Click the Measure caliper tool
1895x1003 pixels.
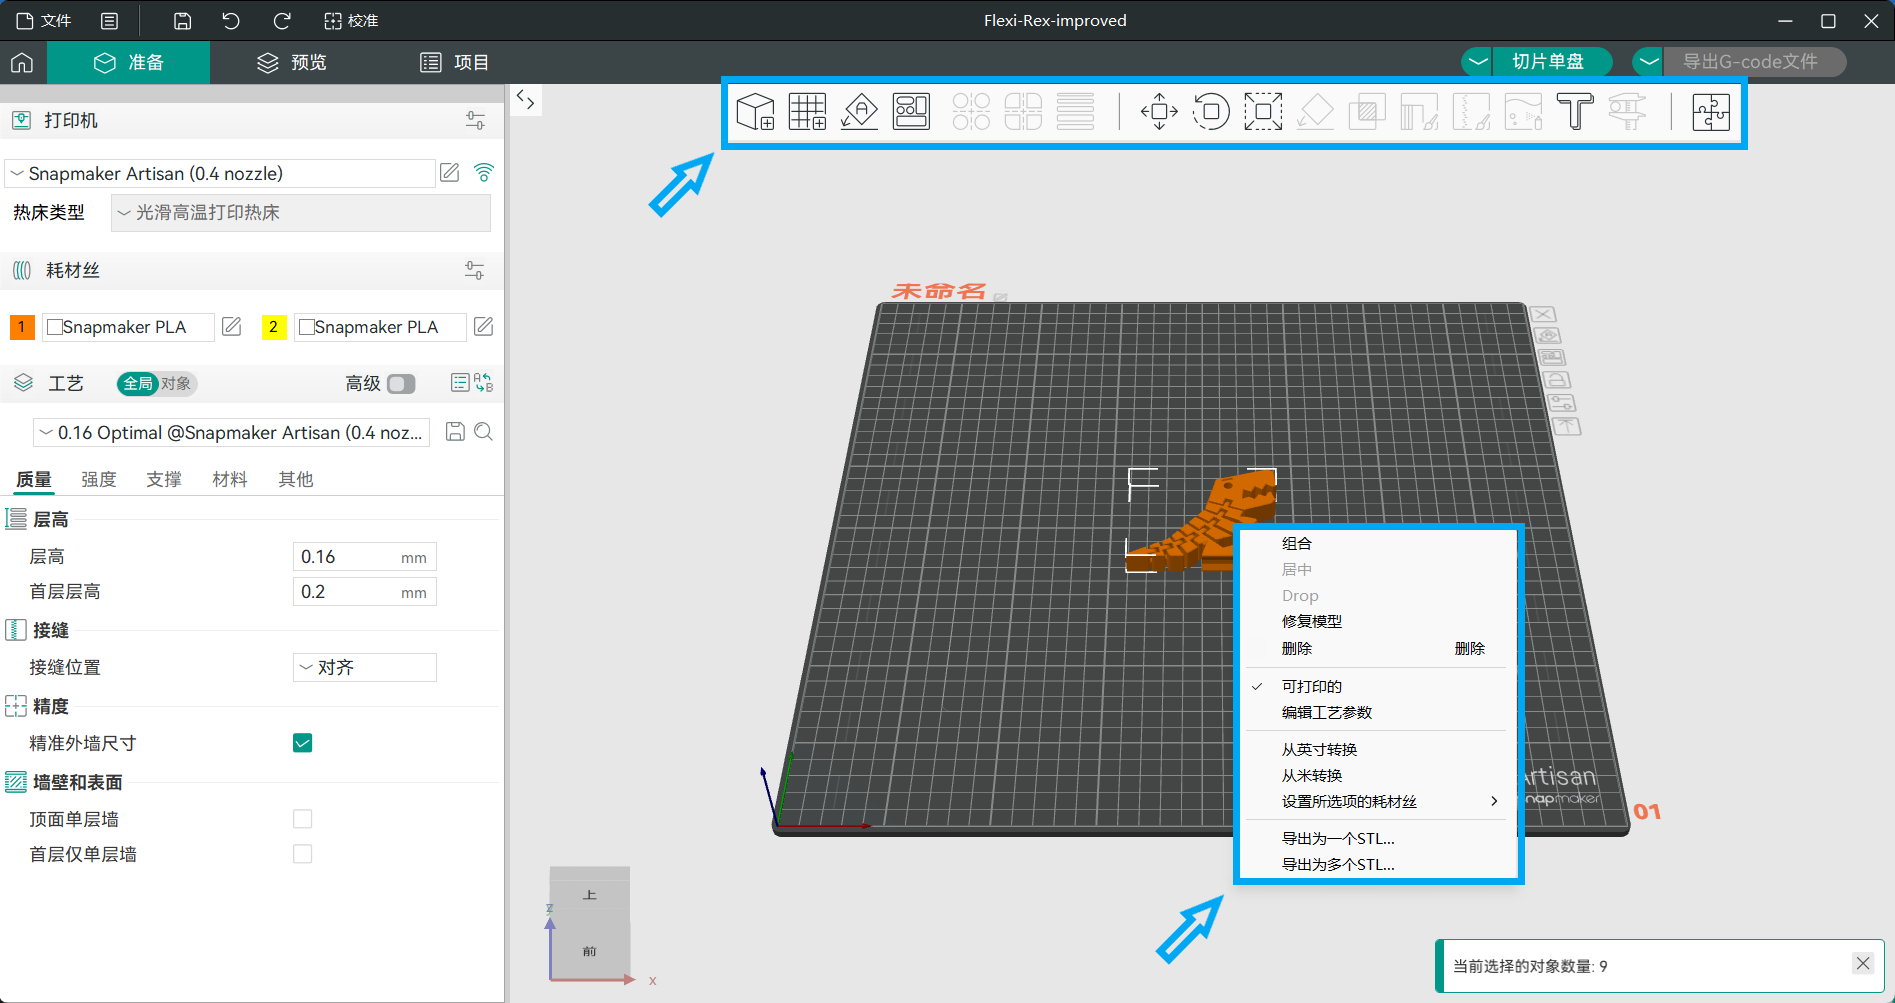point(1627,111)
